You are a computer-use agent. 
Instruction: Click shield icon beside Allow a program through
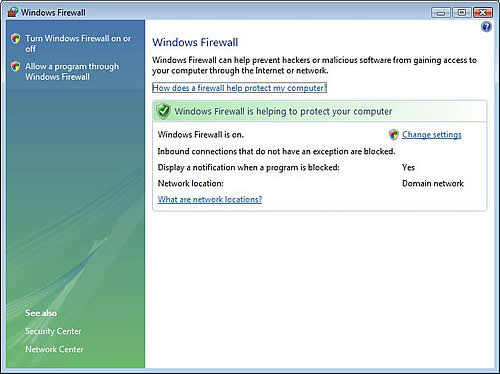[x=15, y=66]
